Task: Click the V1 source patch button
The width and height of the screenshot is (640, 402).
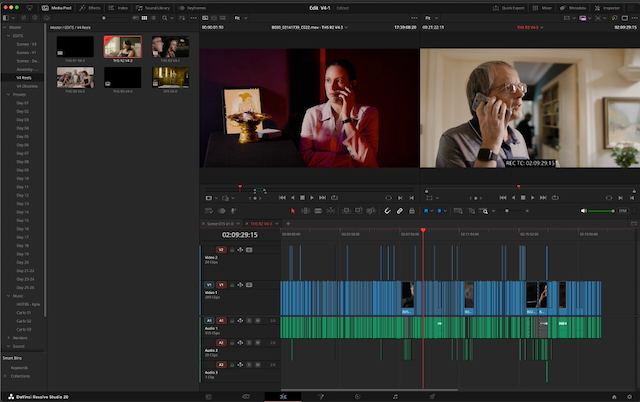Action: pos(209,285)
